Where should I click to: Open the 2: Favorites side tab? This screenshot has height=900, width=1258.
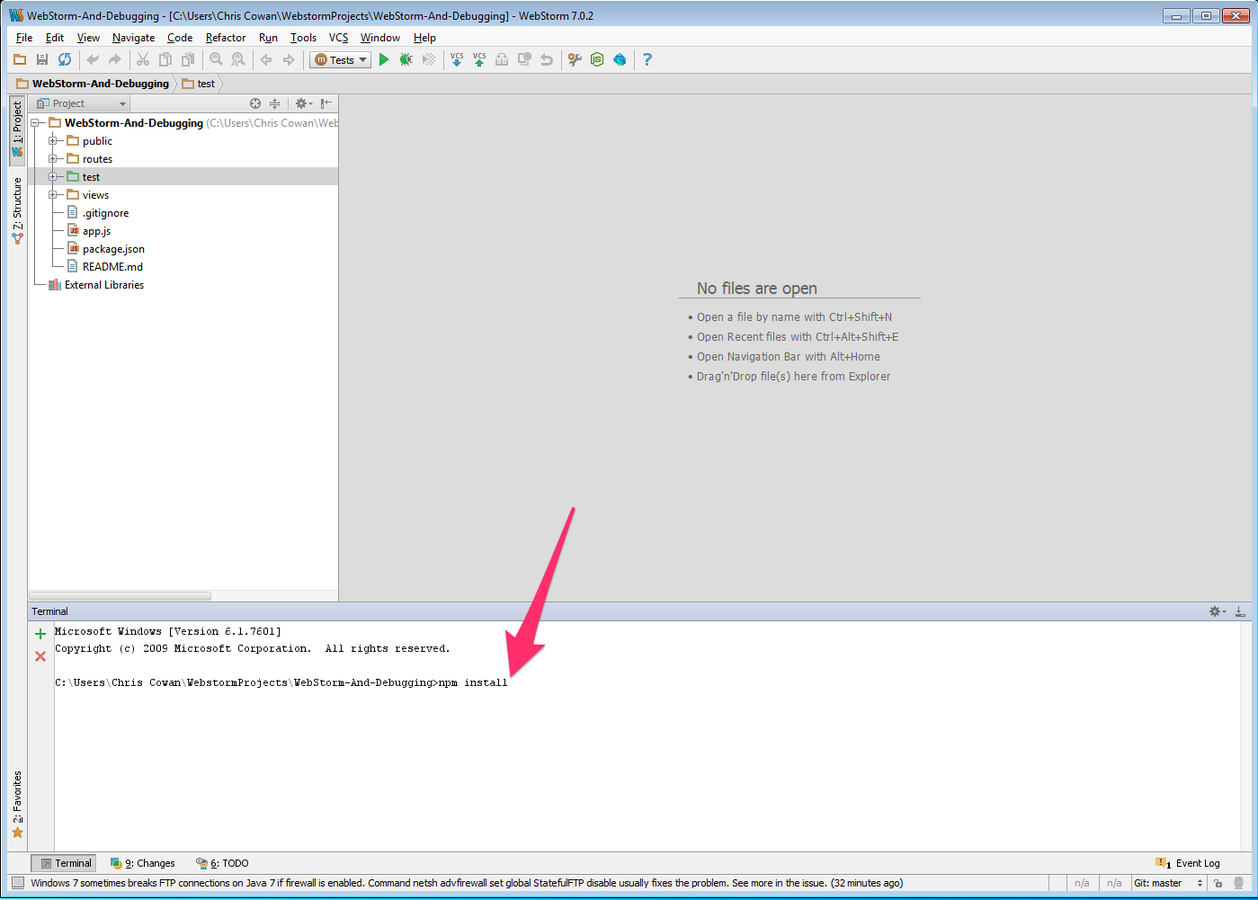tap(17, 805)
